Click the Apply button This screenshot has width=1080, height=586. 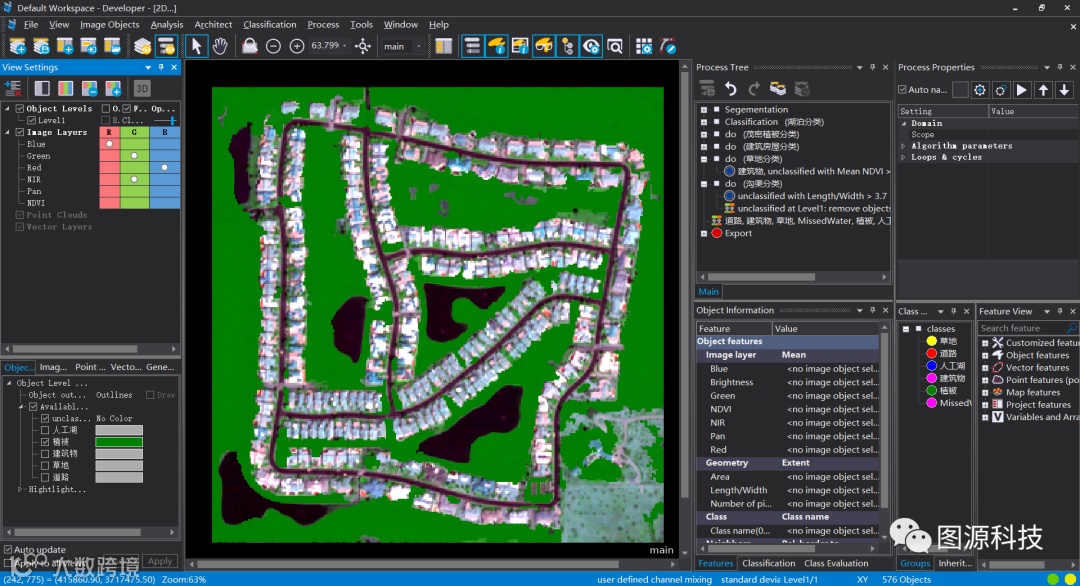(x=160, y=562)
